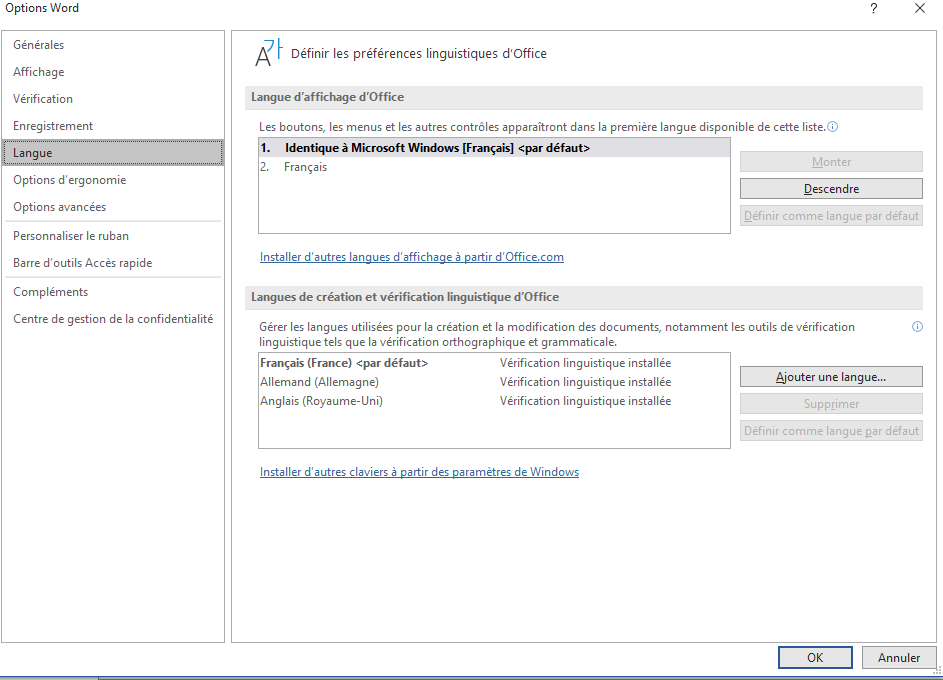This screenshot has width=943, height=680.
Task: Open Centre de gestion de la confidentialité
Action: (113, 319)
